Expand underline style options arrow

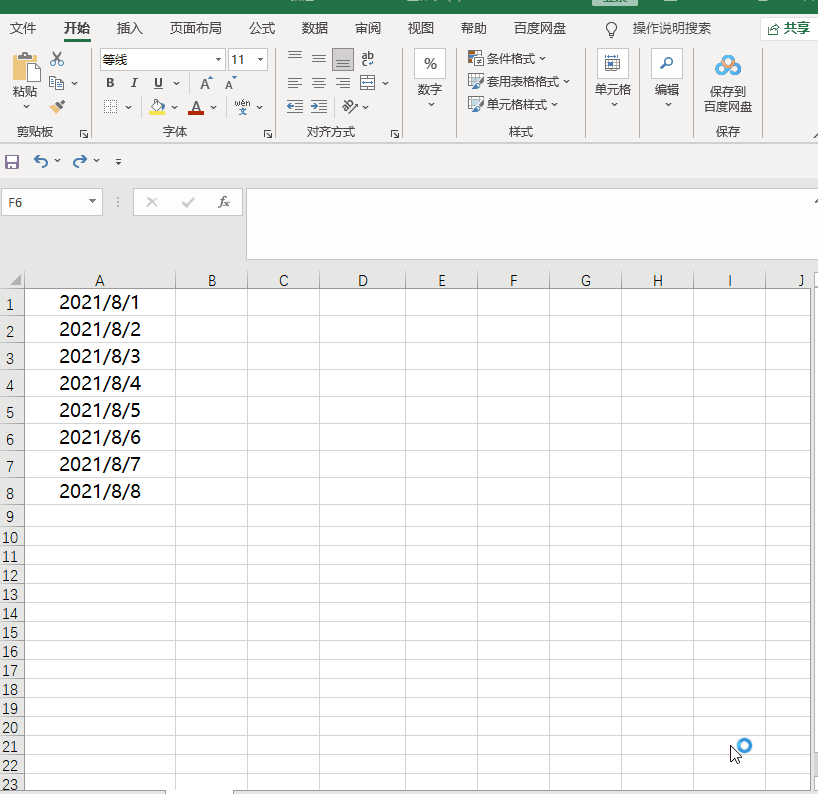tap(177, 83)
